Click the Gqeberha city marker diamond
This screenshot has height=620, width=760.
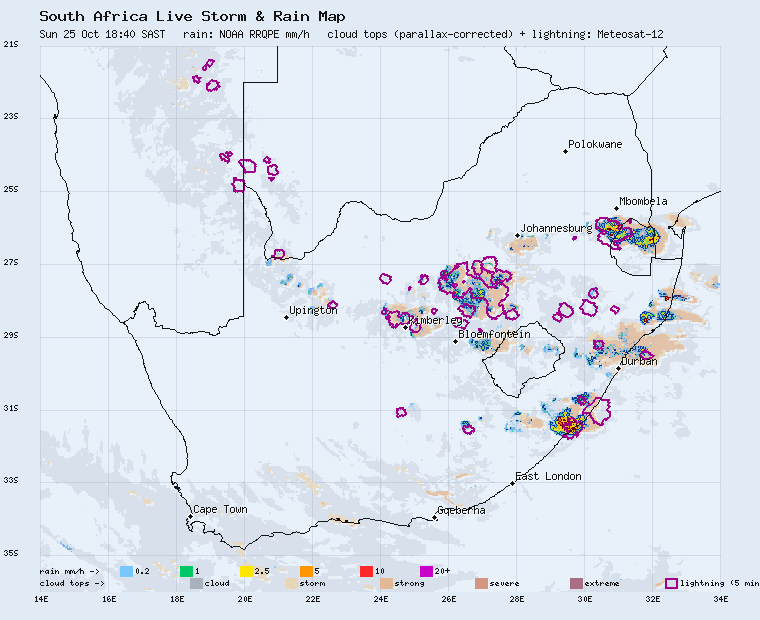pos(435,518)
